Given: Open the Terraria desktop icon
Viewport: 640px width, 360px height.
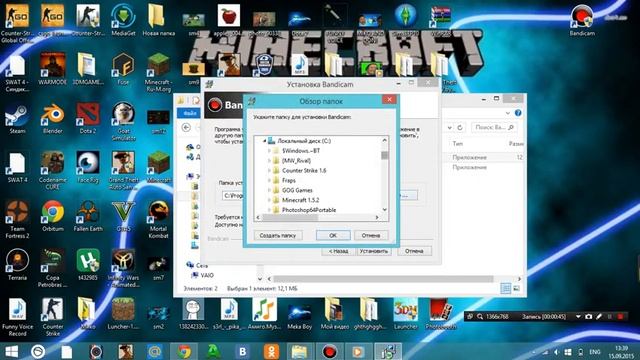Looking at the screenshot, I should pyautogui.click(x=17, y=265).
